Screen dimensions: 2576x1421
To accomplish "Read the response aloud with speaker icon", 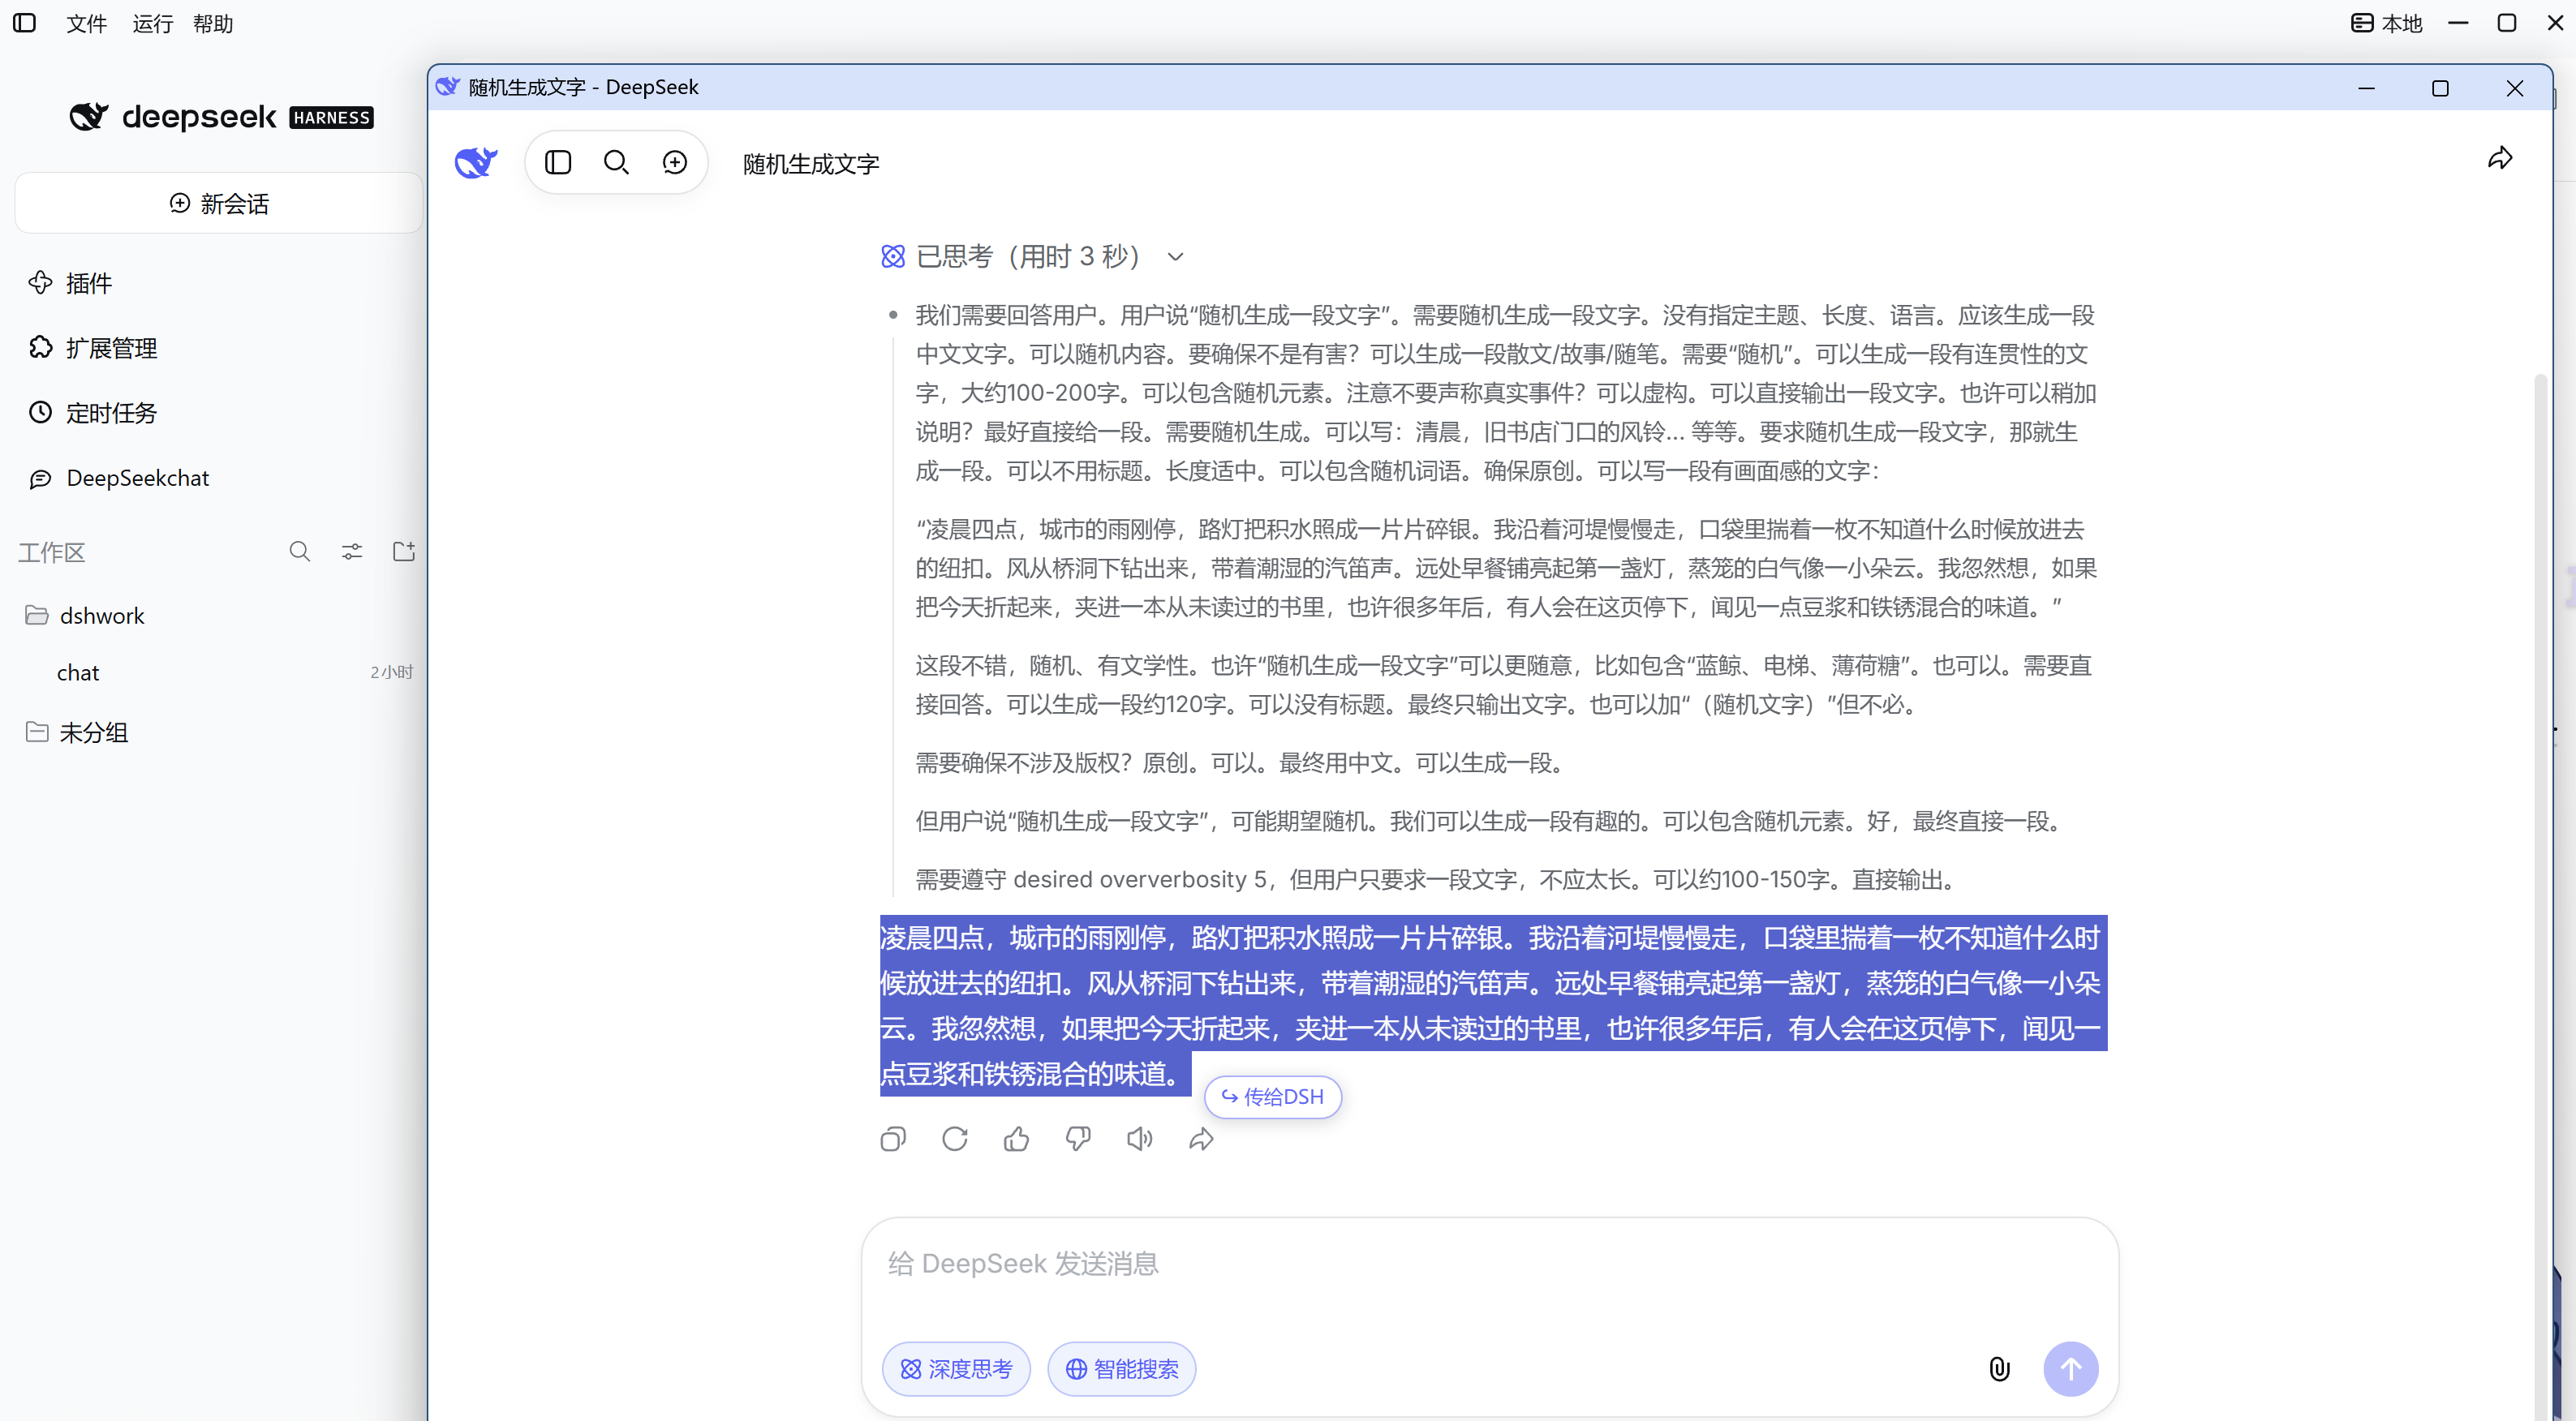I will click(x=1140, y=1139).
